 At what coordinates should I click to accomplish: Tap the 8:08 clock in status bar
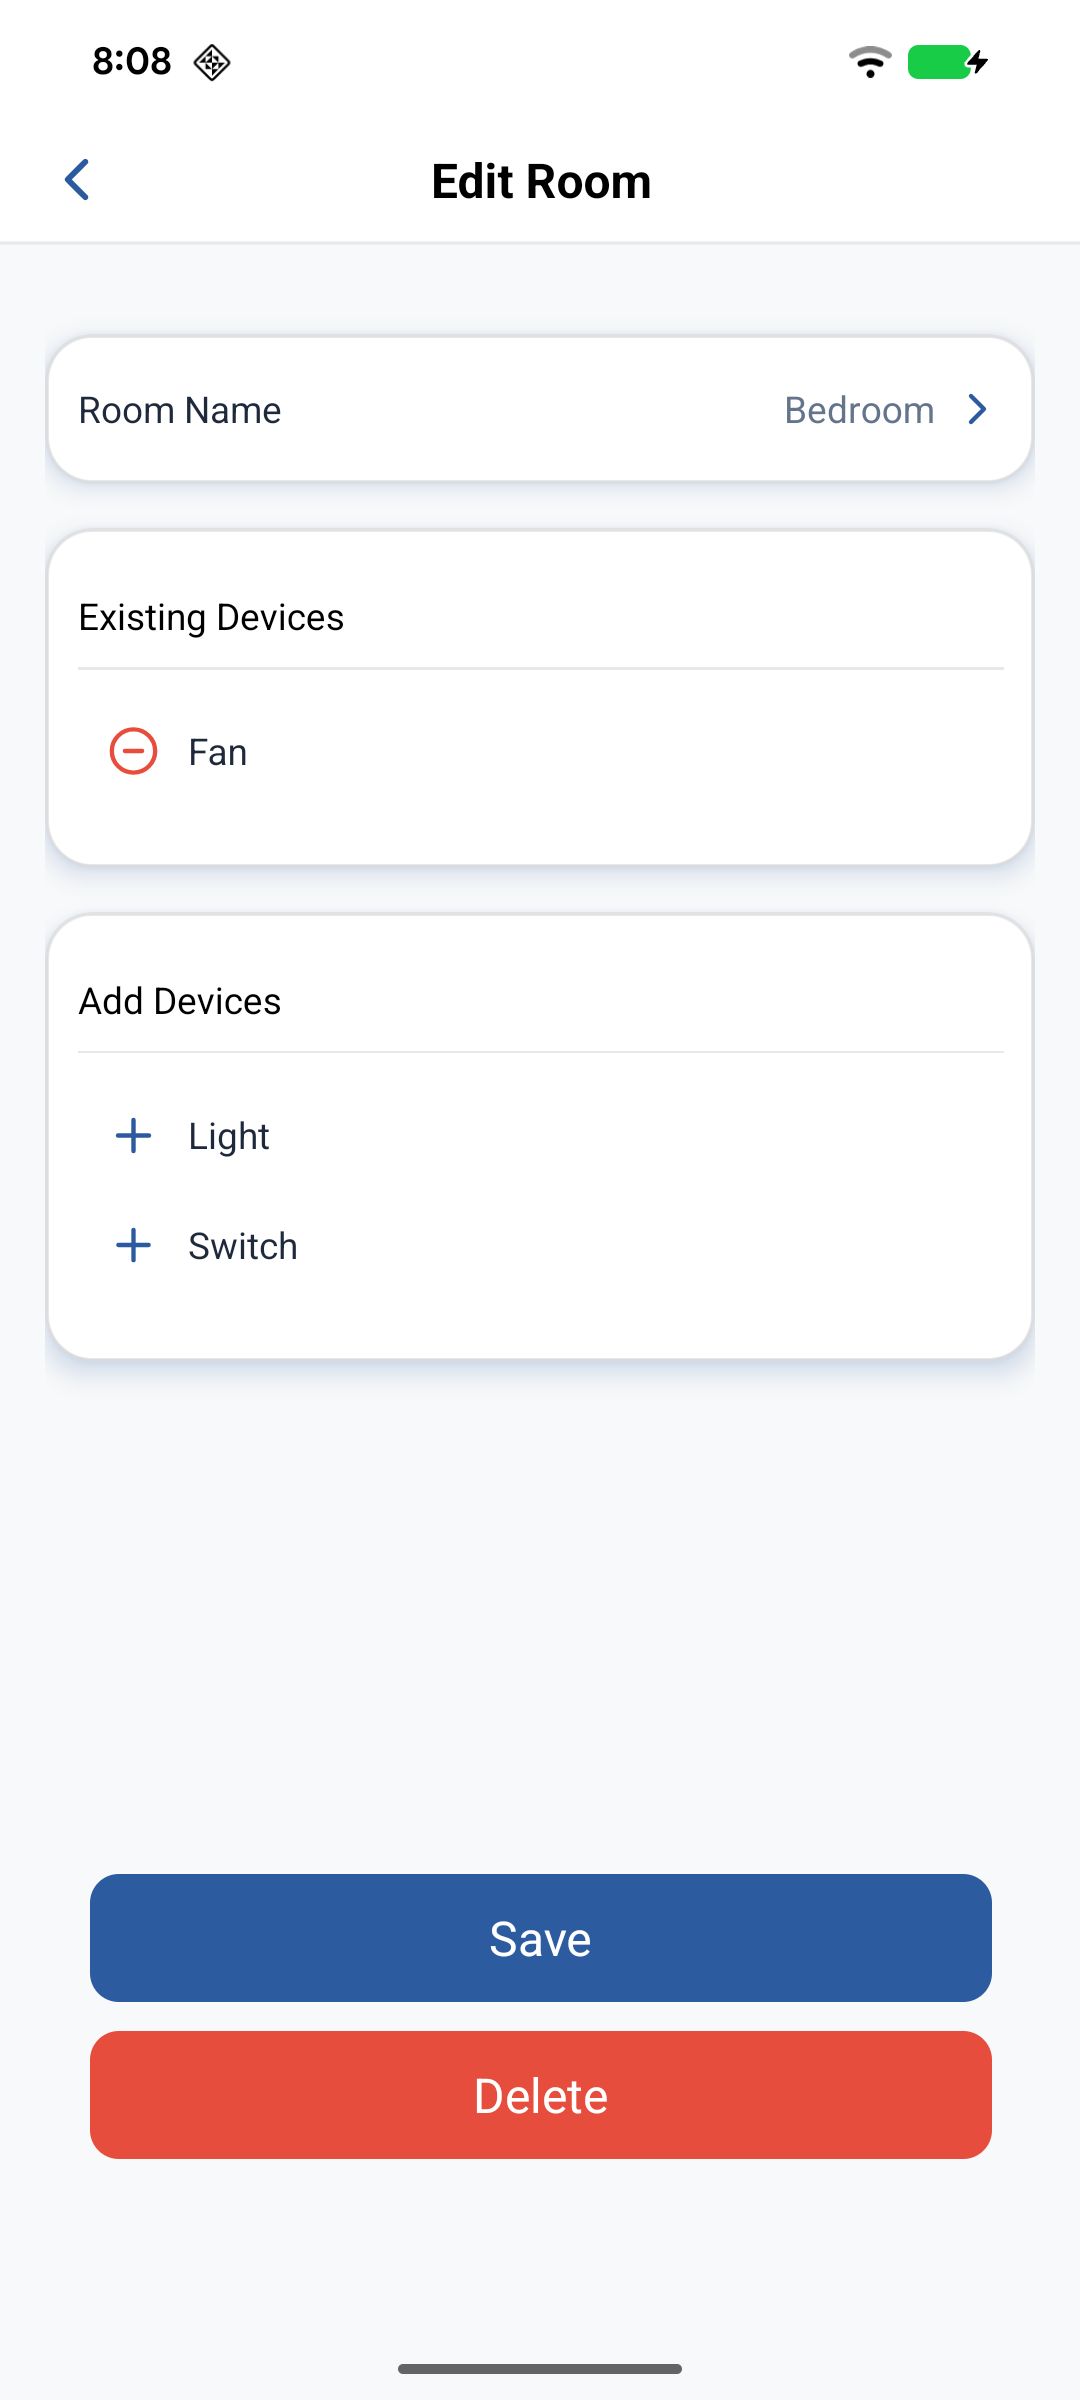[132, 62]
